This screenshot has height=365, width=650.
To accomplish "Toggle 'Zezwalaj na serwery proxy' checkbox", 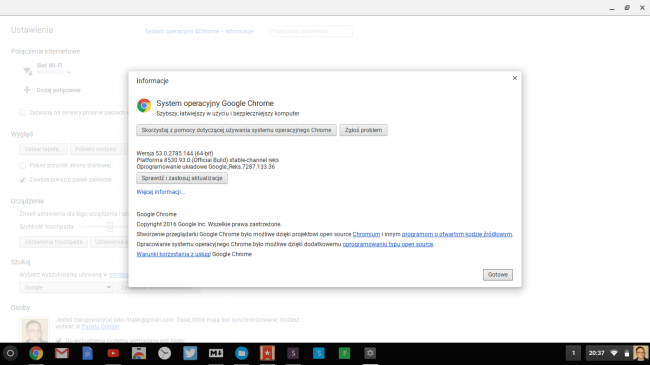I will [22, 112].
